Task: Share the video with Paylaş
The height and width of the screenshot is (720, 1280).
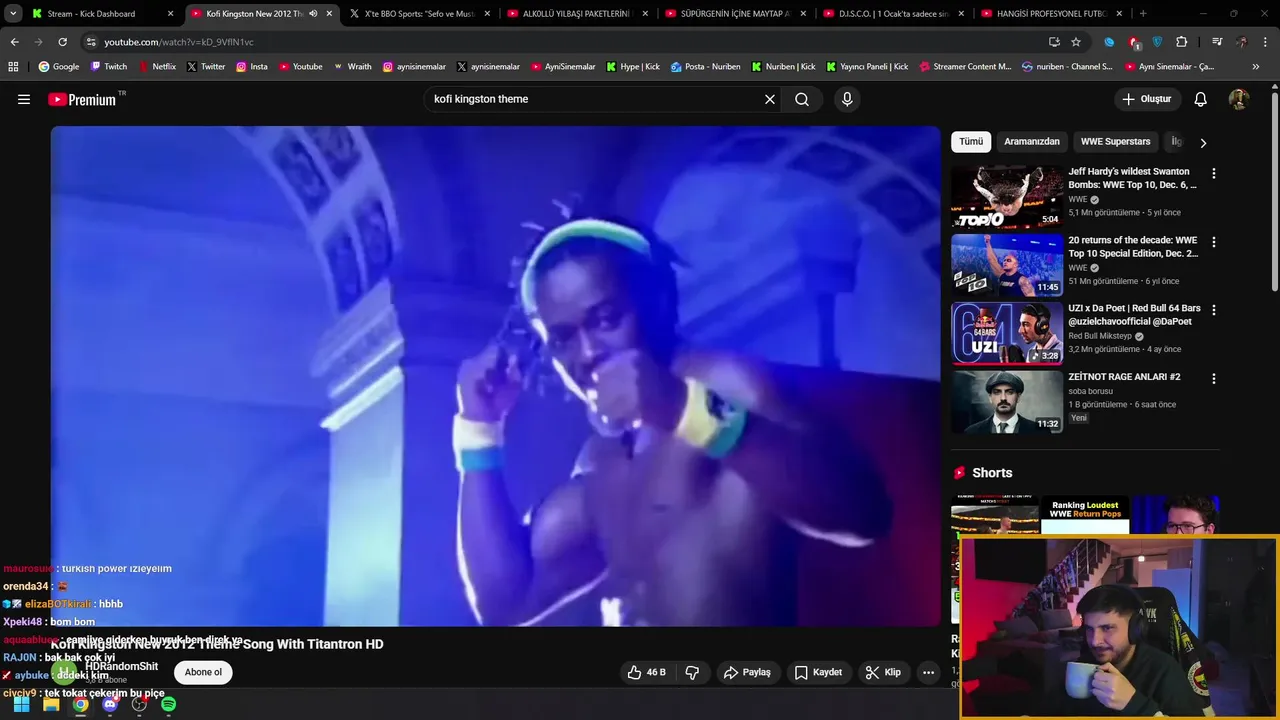Action: point(747,672)
